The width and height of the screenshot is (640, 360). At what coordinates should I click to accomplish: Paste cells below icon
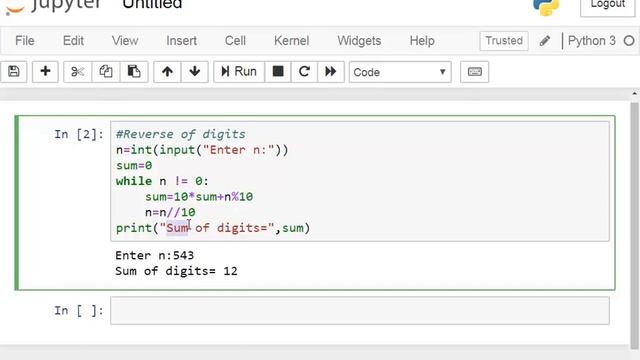[134, 72]
